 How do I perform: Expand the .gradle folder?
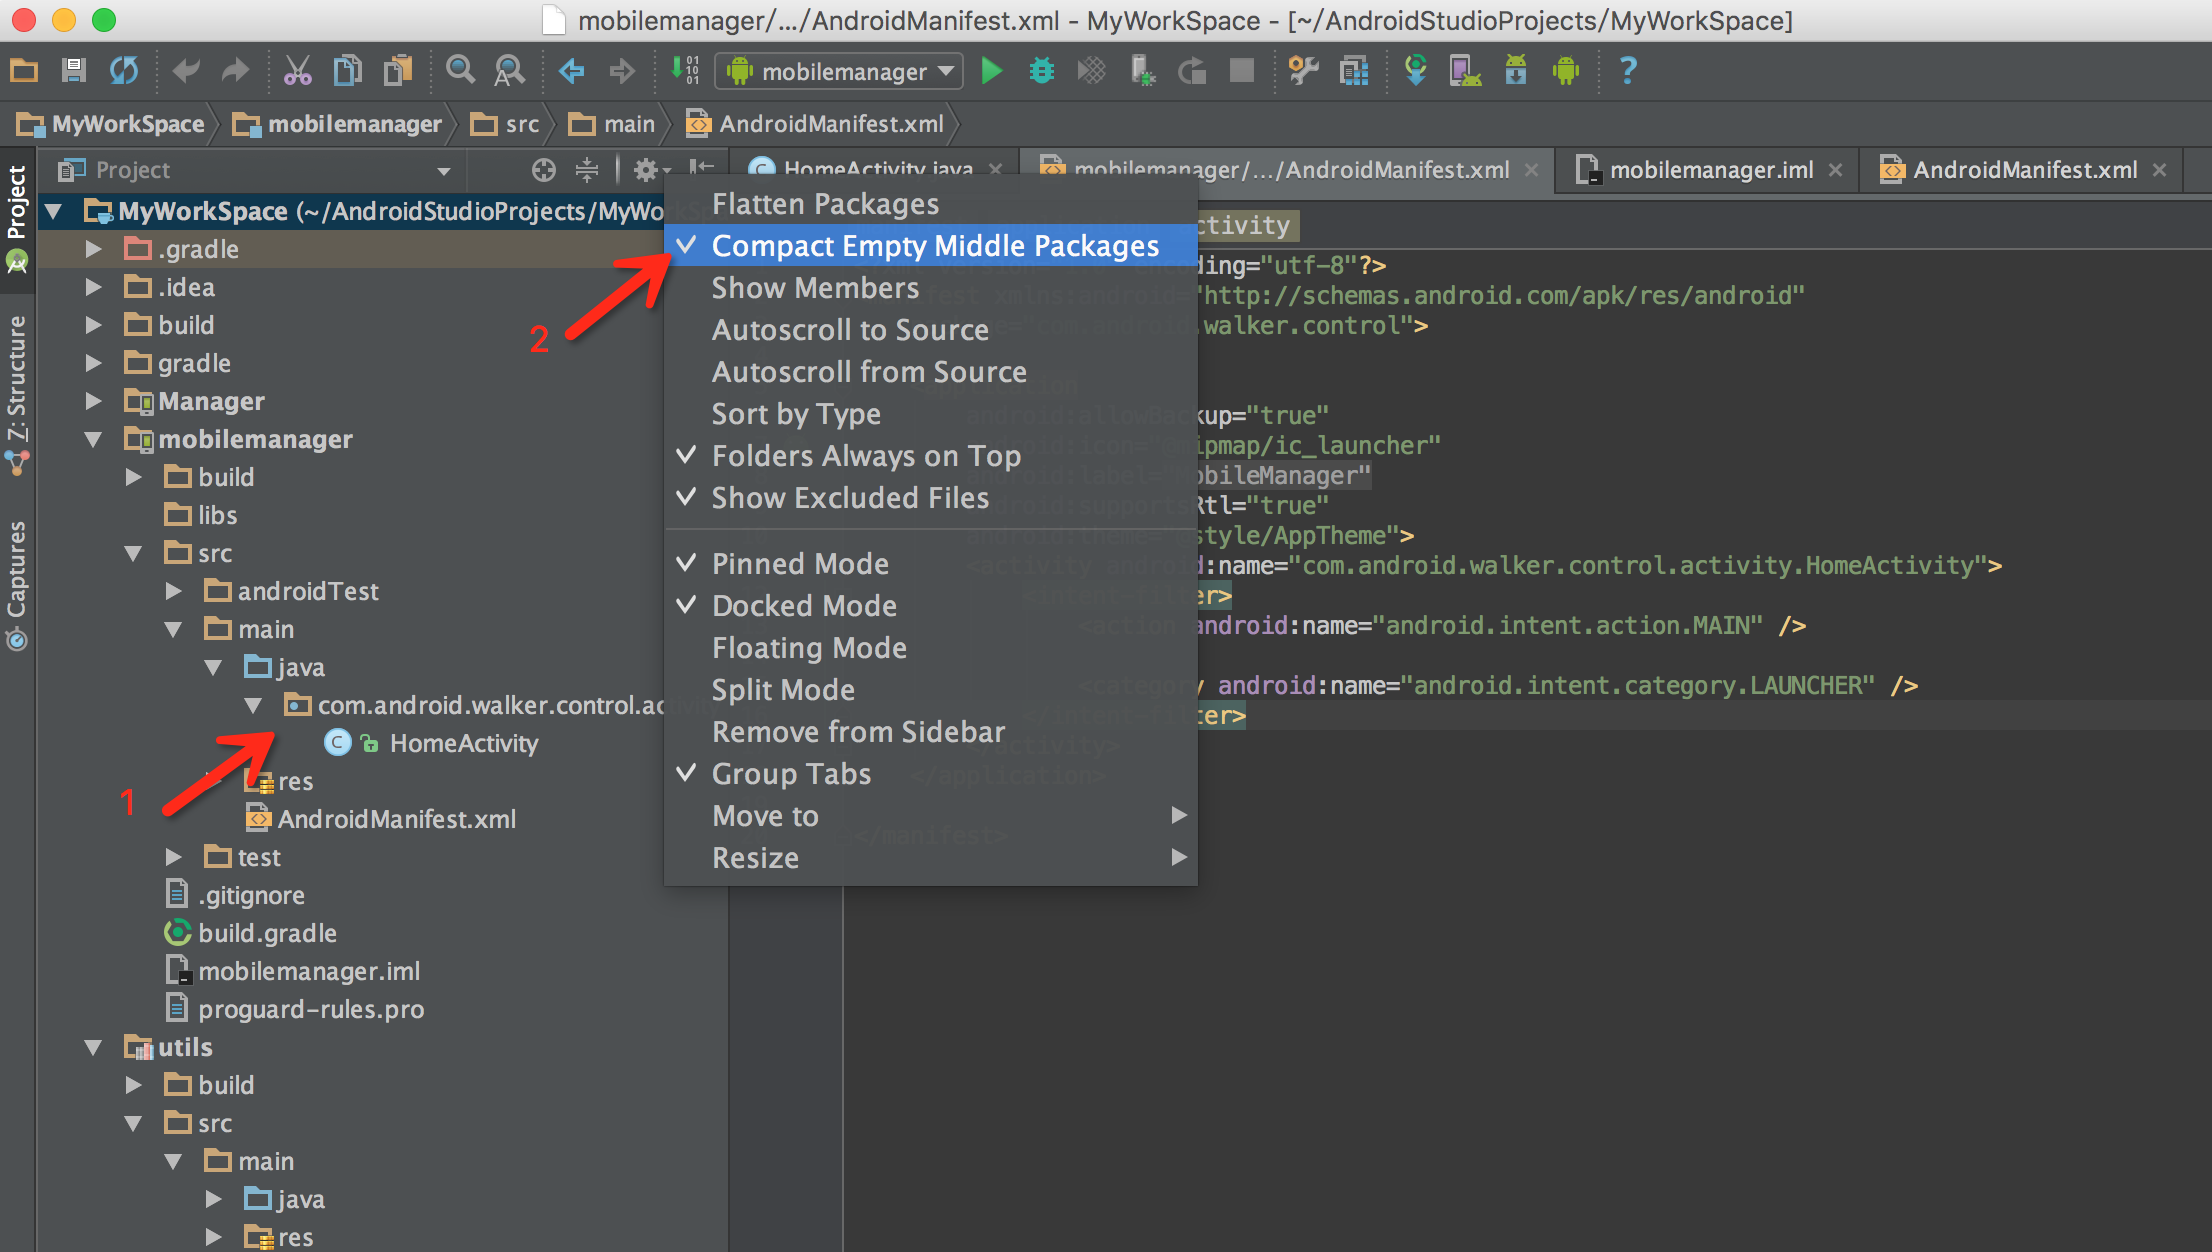(93, 249)
